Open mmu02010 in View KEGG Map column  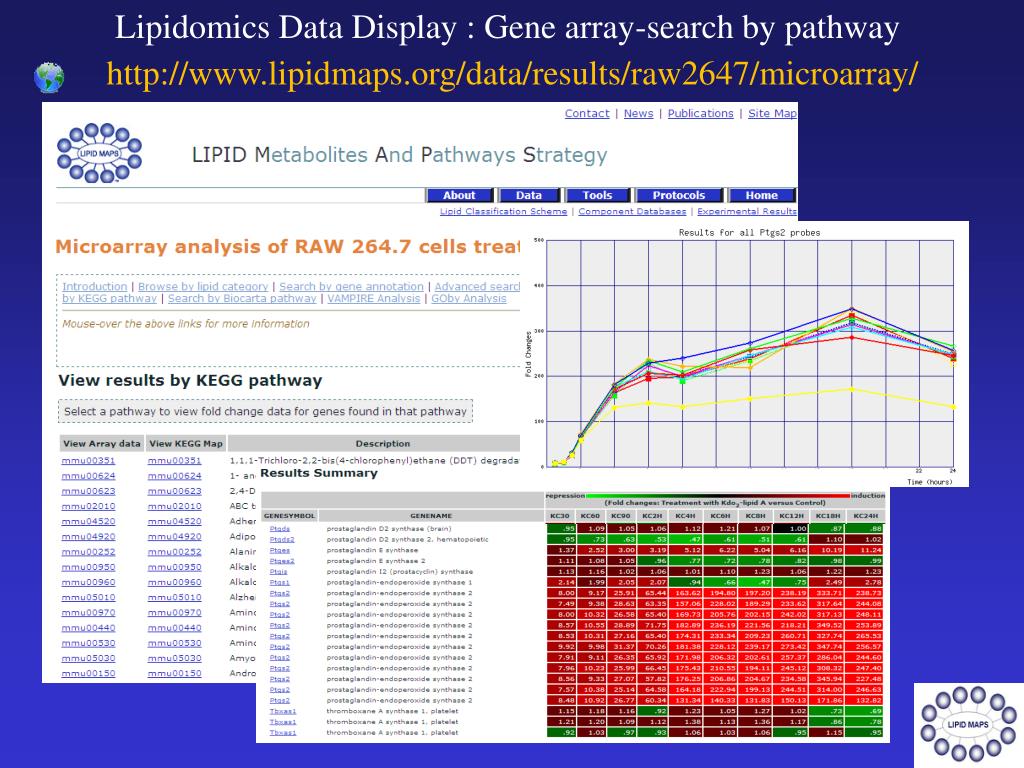174,506
